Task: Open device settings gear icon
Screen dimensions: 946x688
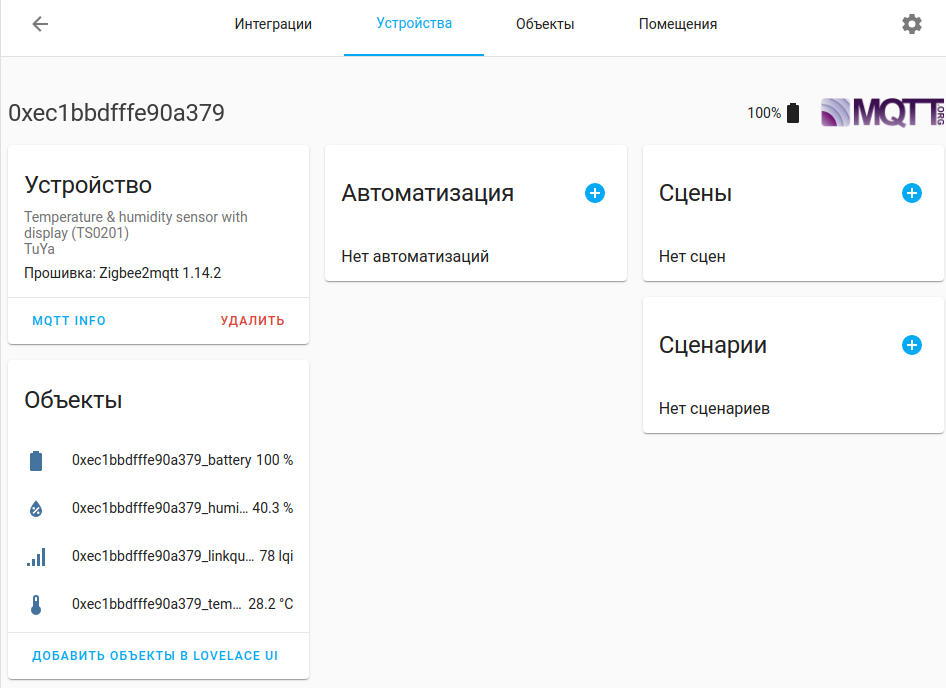Action: point(911,24)
